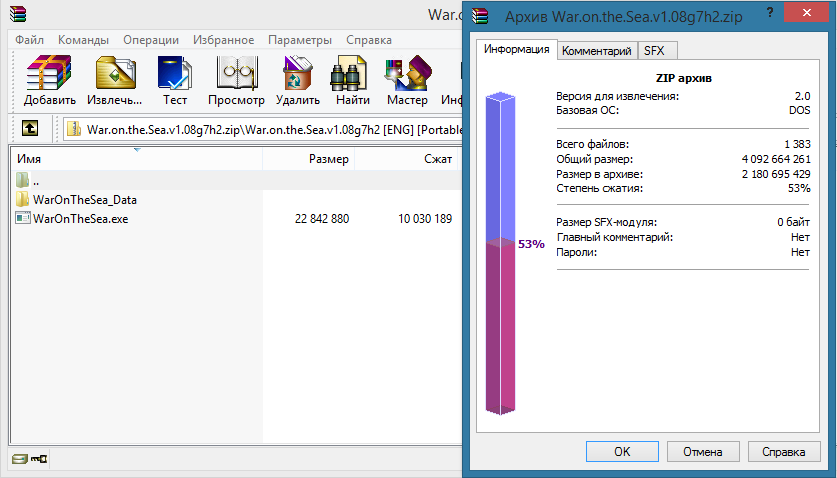Viewport: 837px width, 478px height.
Task: Click the WinRAR icon in main window title bar
Action: coord(18,14)
